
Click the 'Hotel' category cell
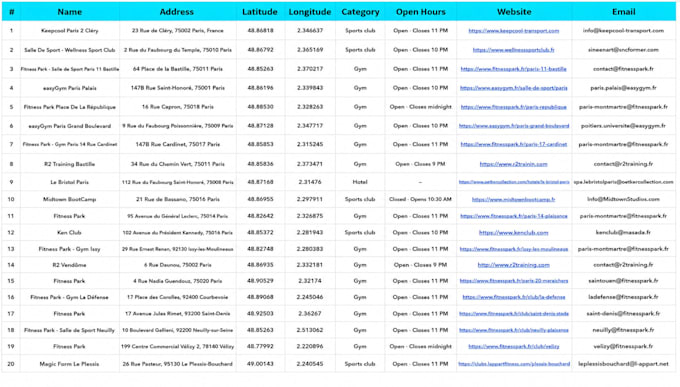[360, 182]
